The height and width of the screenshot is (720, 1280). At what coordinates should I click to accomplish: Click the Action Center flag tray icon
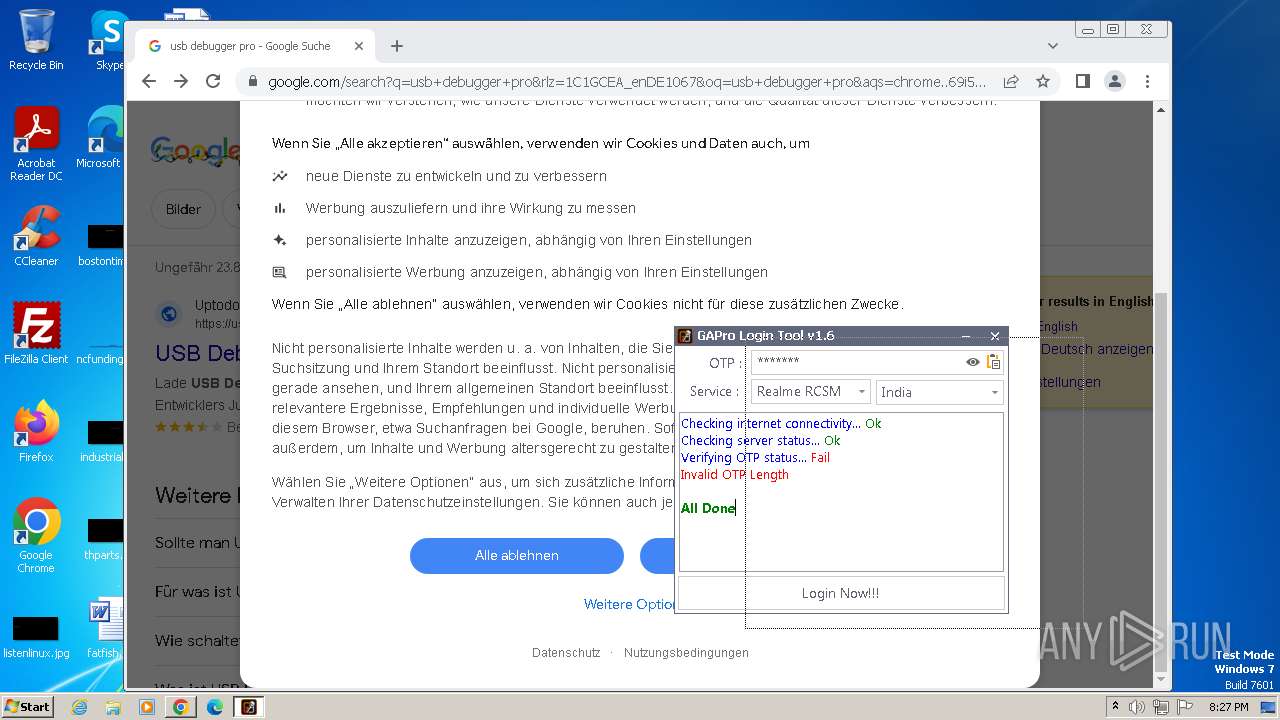click(1184, 707)
